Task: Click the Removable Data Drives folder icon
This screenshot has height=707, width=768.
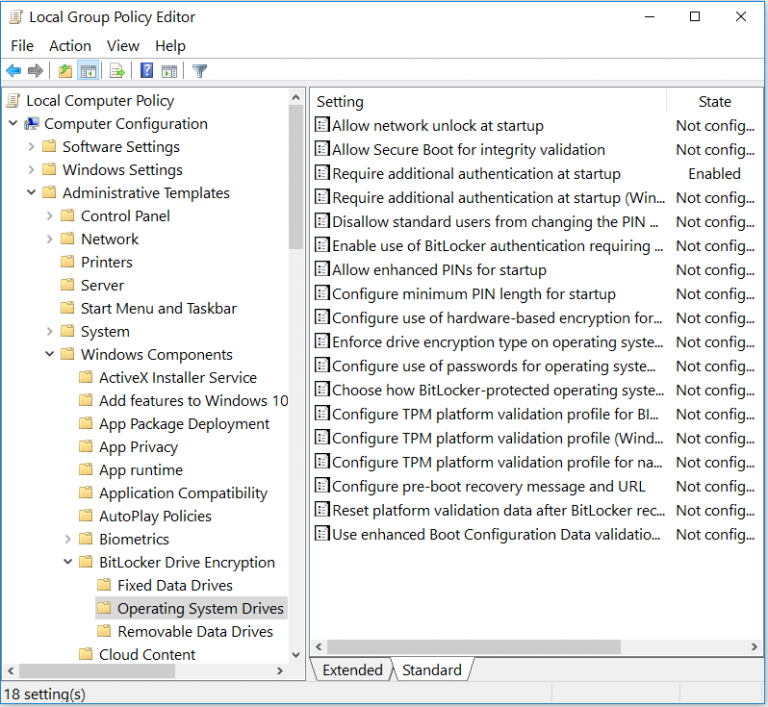Action: (104, 631)
